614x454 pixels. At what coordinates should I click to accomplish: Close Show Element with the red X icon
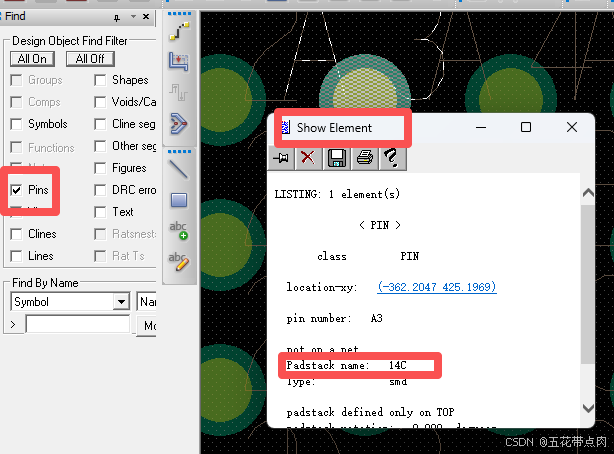coord(308,158)
